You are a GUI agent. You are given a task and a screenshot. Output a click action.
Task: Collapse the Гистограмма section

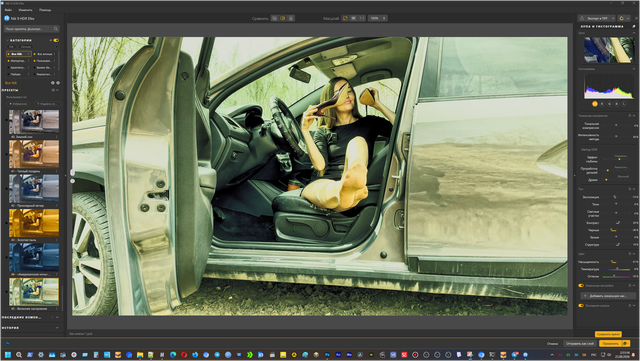point(634,69)
